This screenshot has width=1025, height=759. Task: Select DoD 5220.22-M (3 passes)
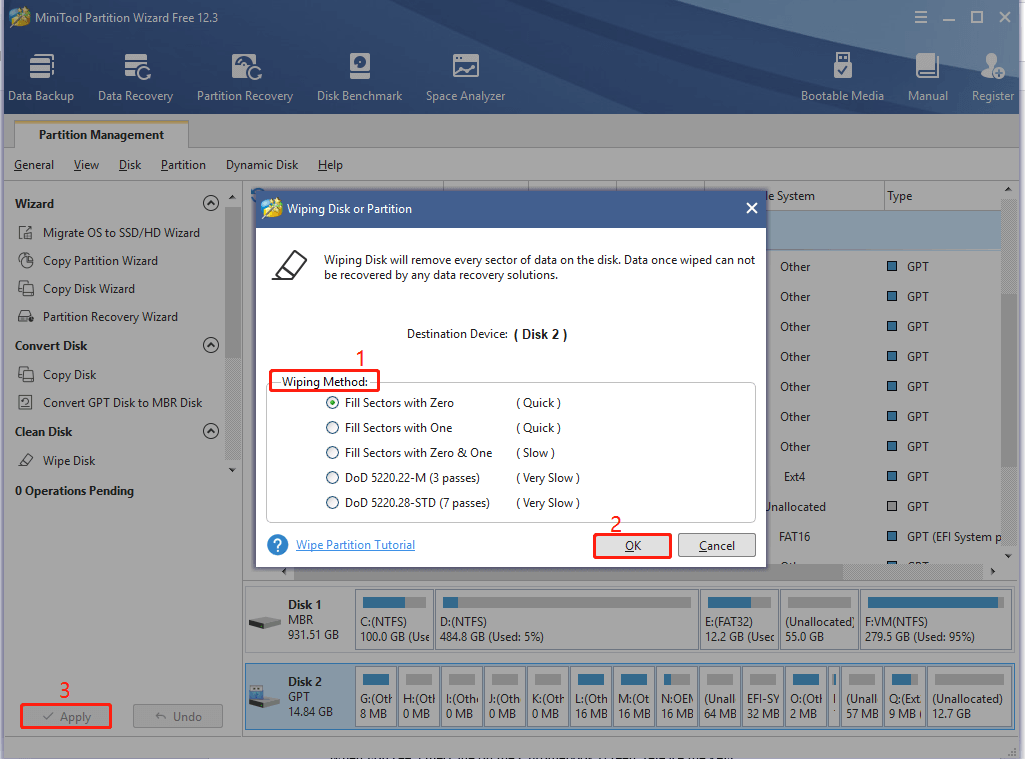coord(333,478)
